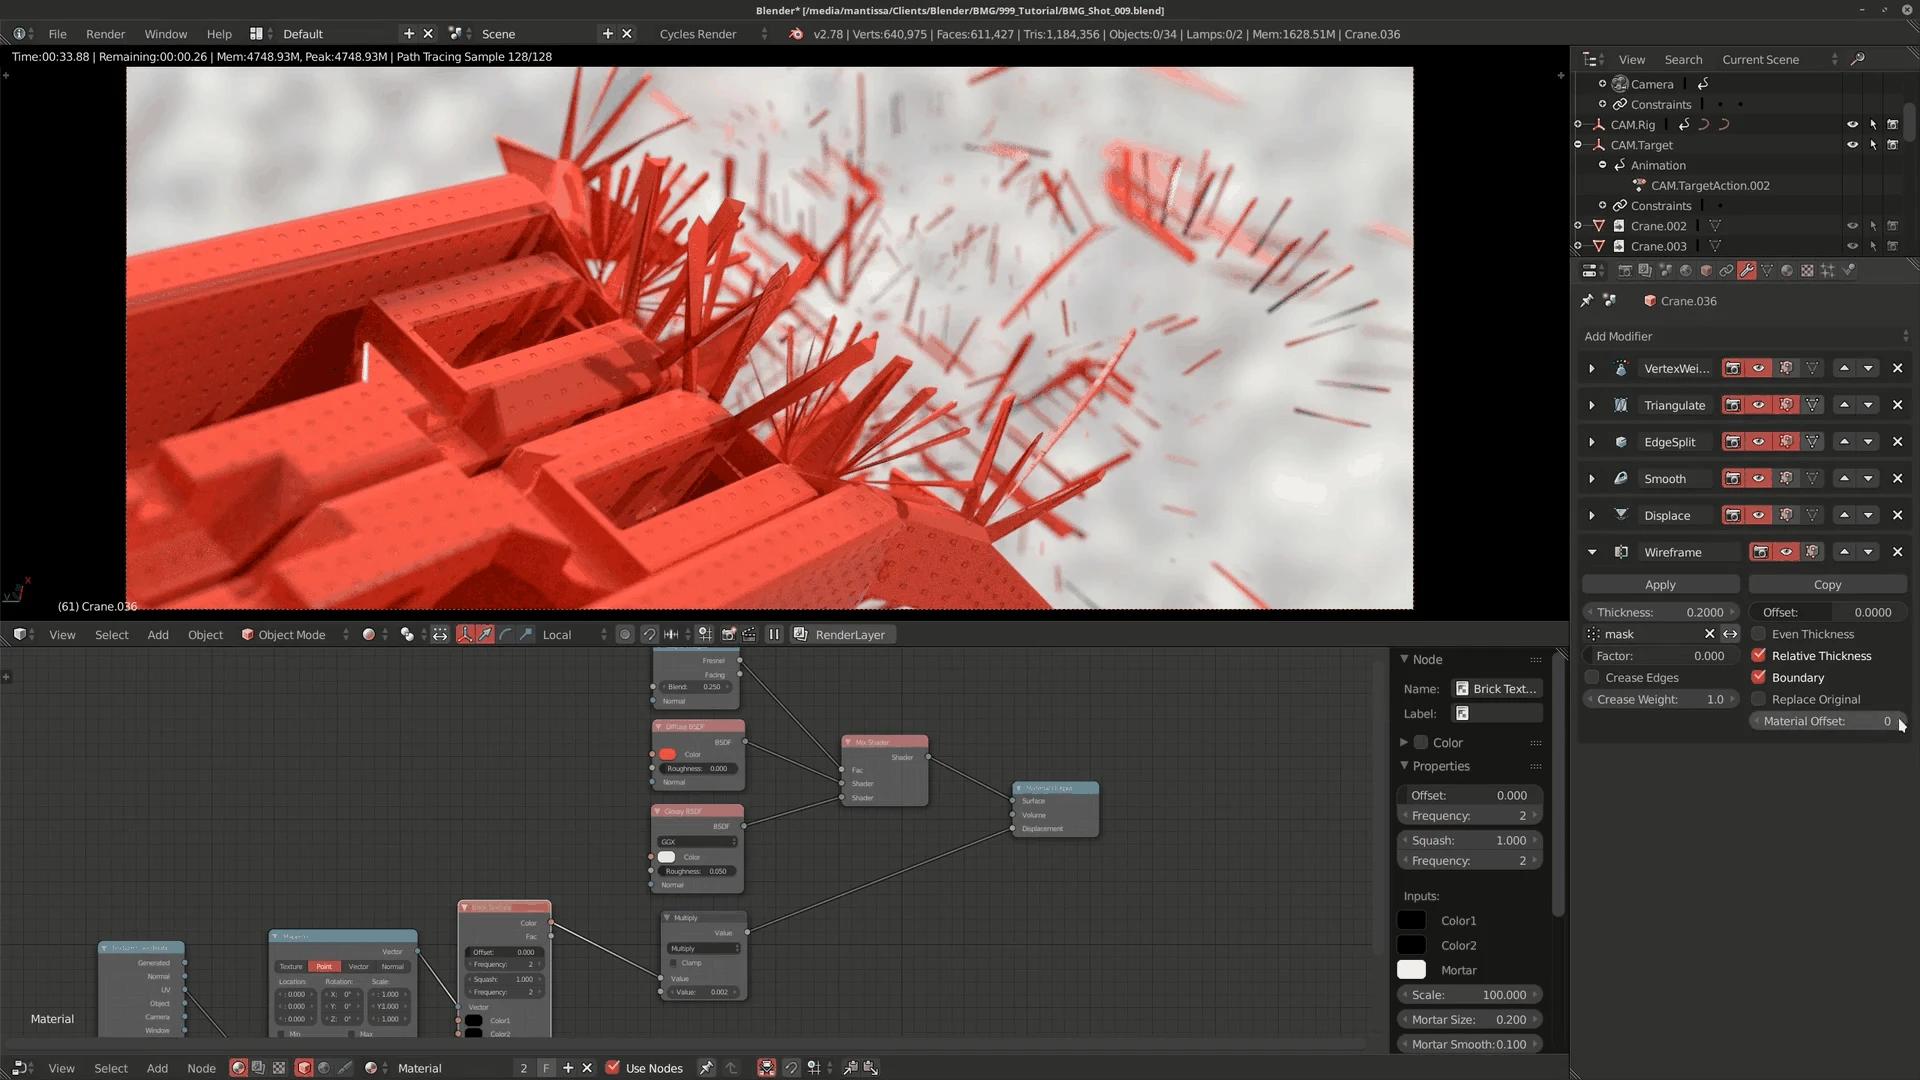Select shader nodes tree type icon
Image resolution: width=1920 pixels, height=1080 pixels.
click(238, 1068)
